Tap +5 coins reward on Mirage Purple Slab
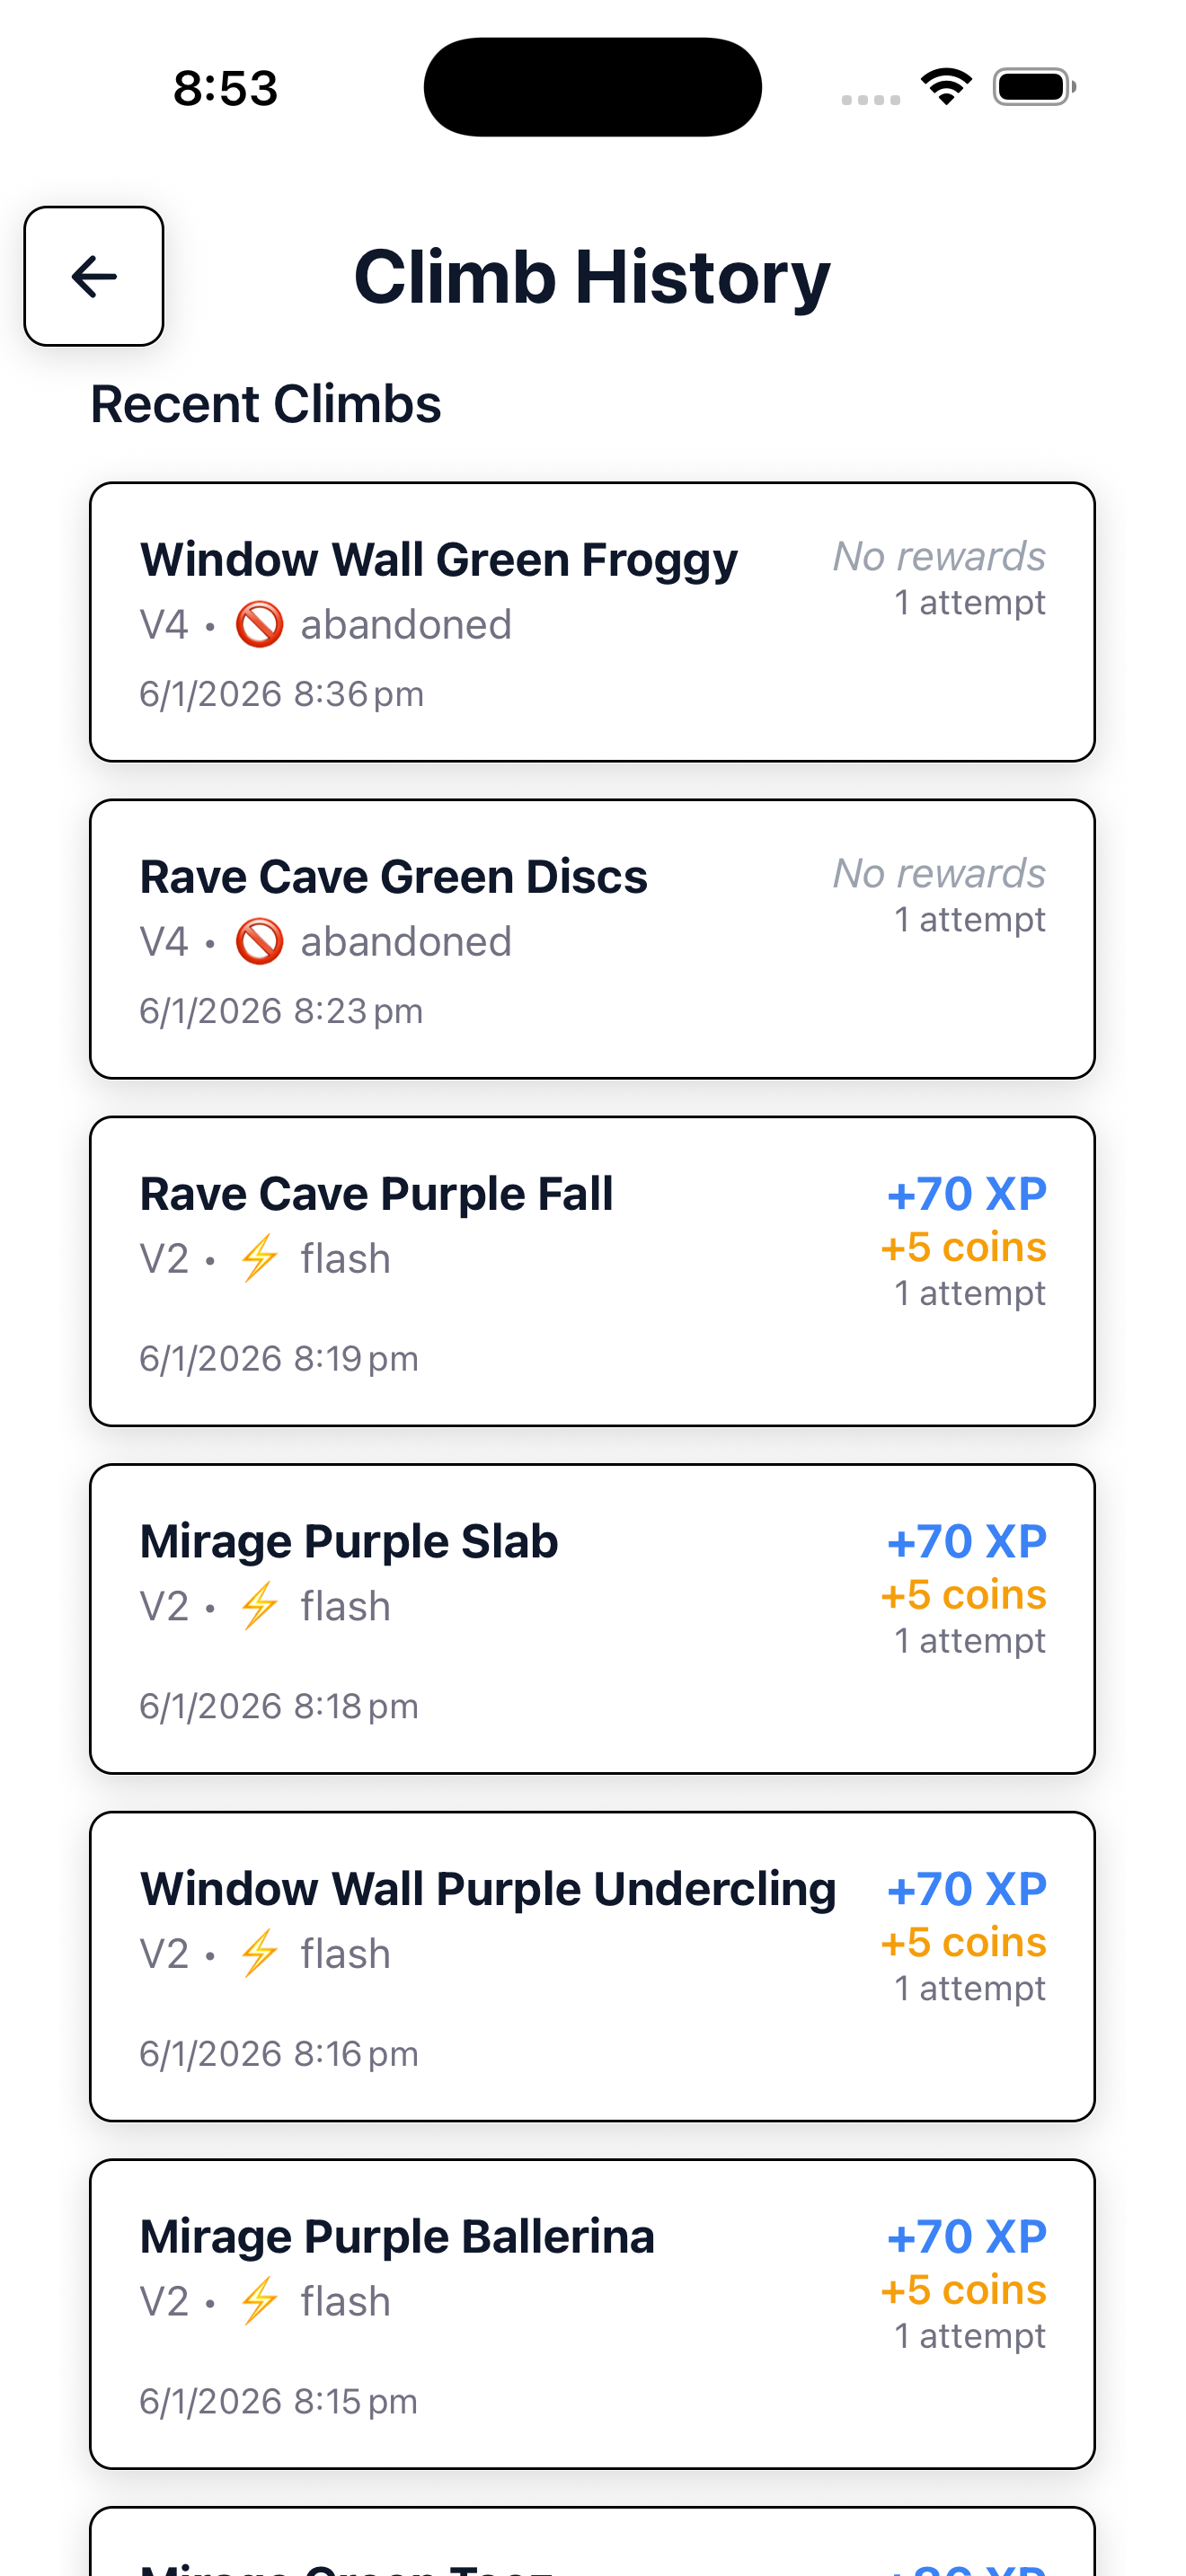 (x=963, y=1595)
